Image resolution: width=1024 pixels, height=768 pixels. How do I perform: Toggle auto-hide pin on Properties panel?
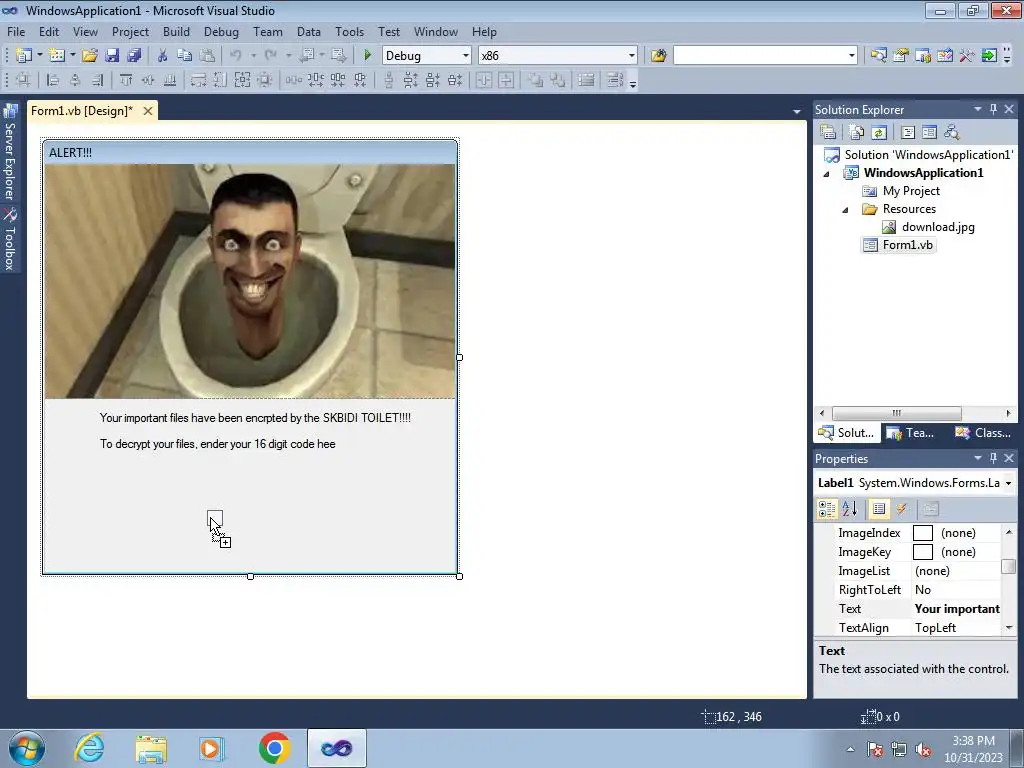(993, 458)
